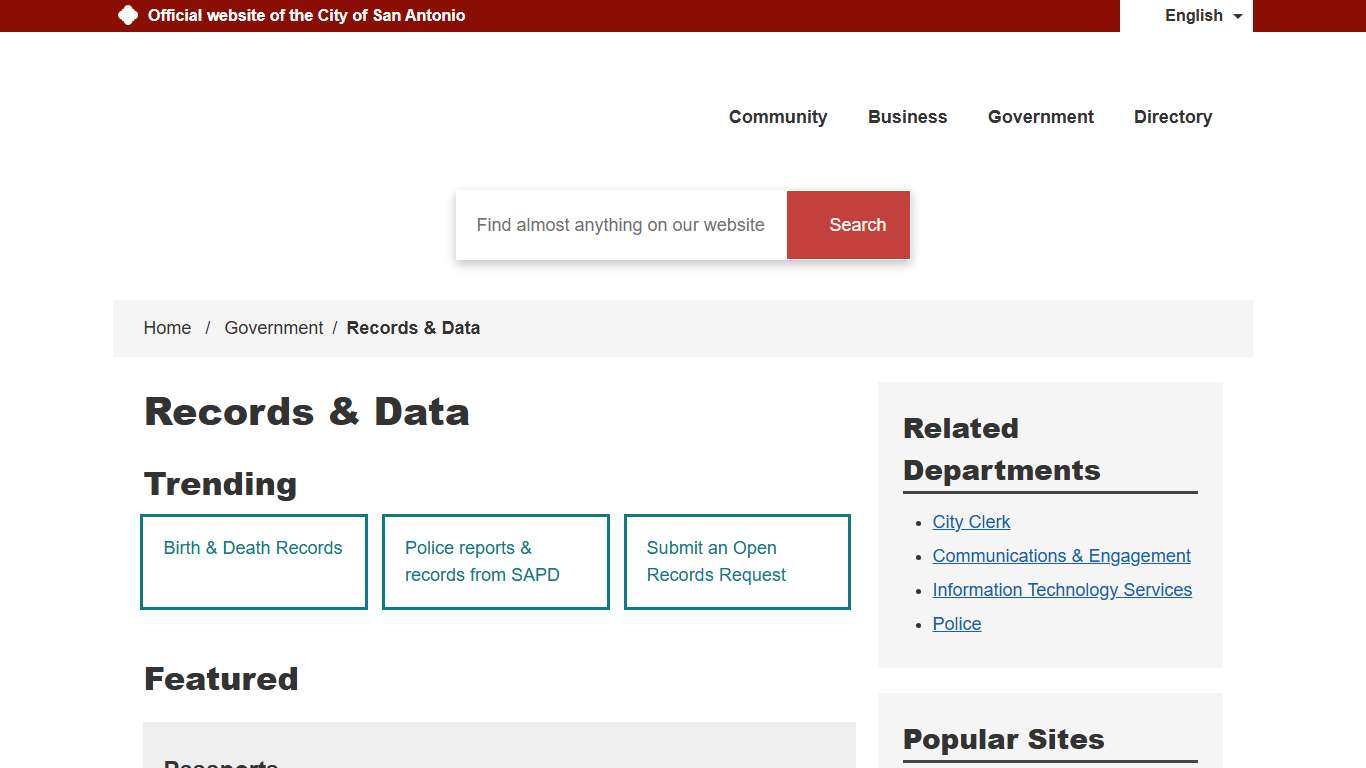
Task: Click Communications & Engagement link
Action: 1061,556
